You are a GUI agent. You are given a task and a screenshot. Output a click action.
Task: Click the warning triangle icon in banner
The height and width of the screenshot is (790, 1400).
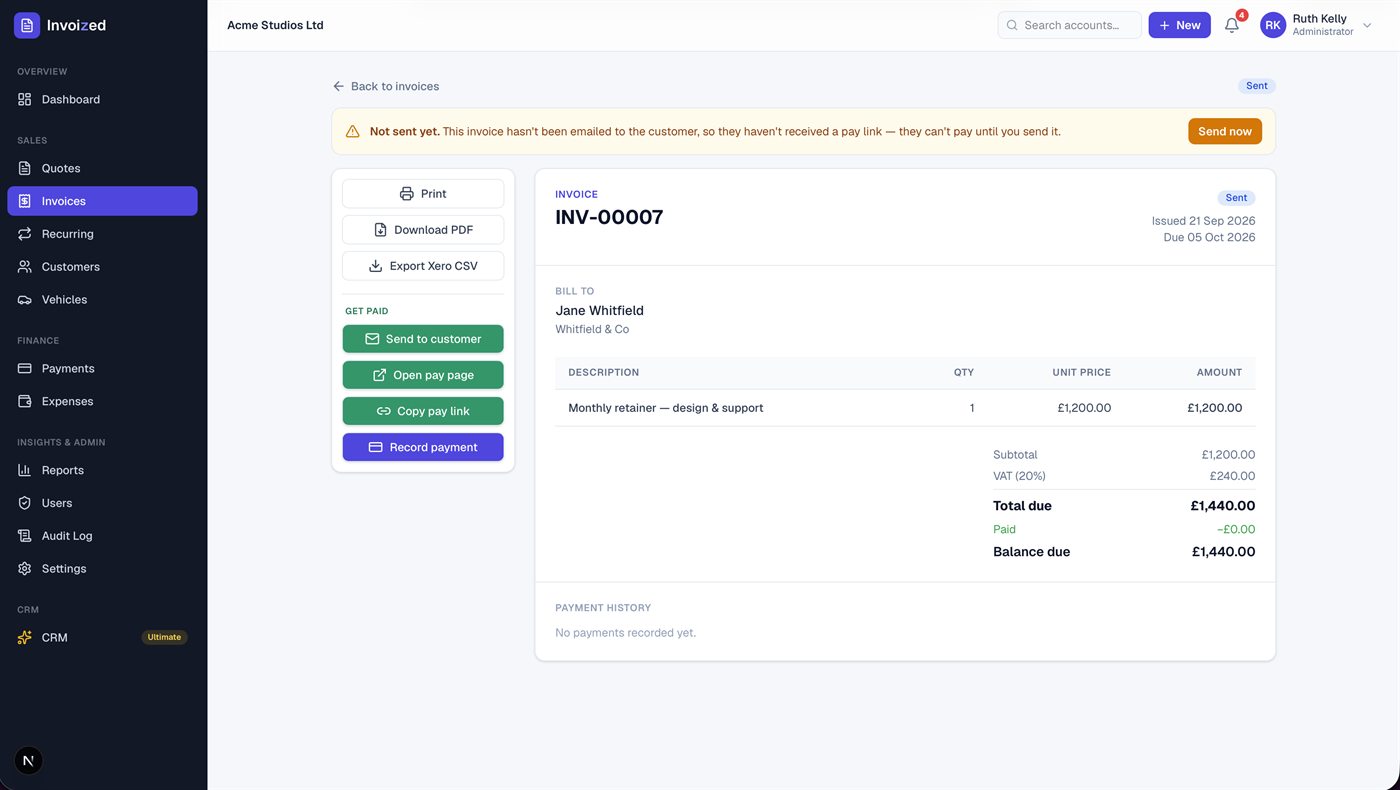point(352,131)
